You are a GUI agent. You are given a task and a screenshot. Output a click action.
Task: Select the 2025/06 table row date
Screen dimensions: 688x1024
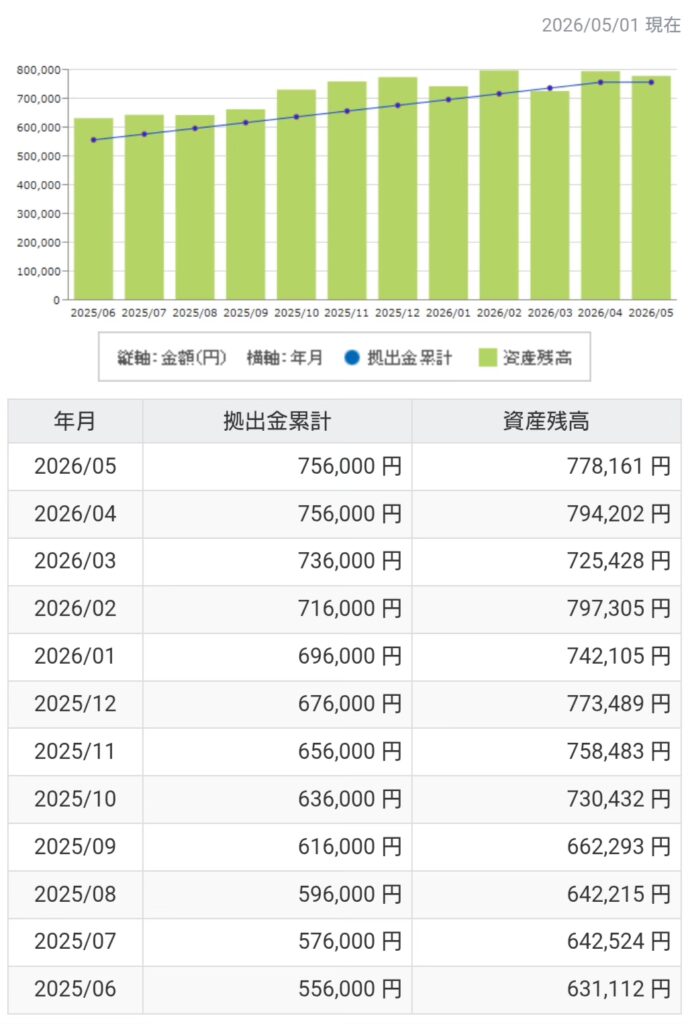point(75,989)
